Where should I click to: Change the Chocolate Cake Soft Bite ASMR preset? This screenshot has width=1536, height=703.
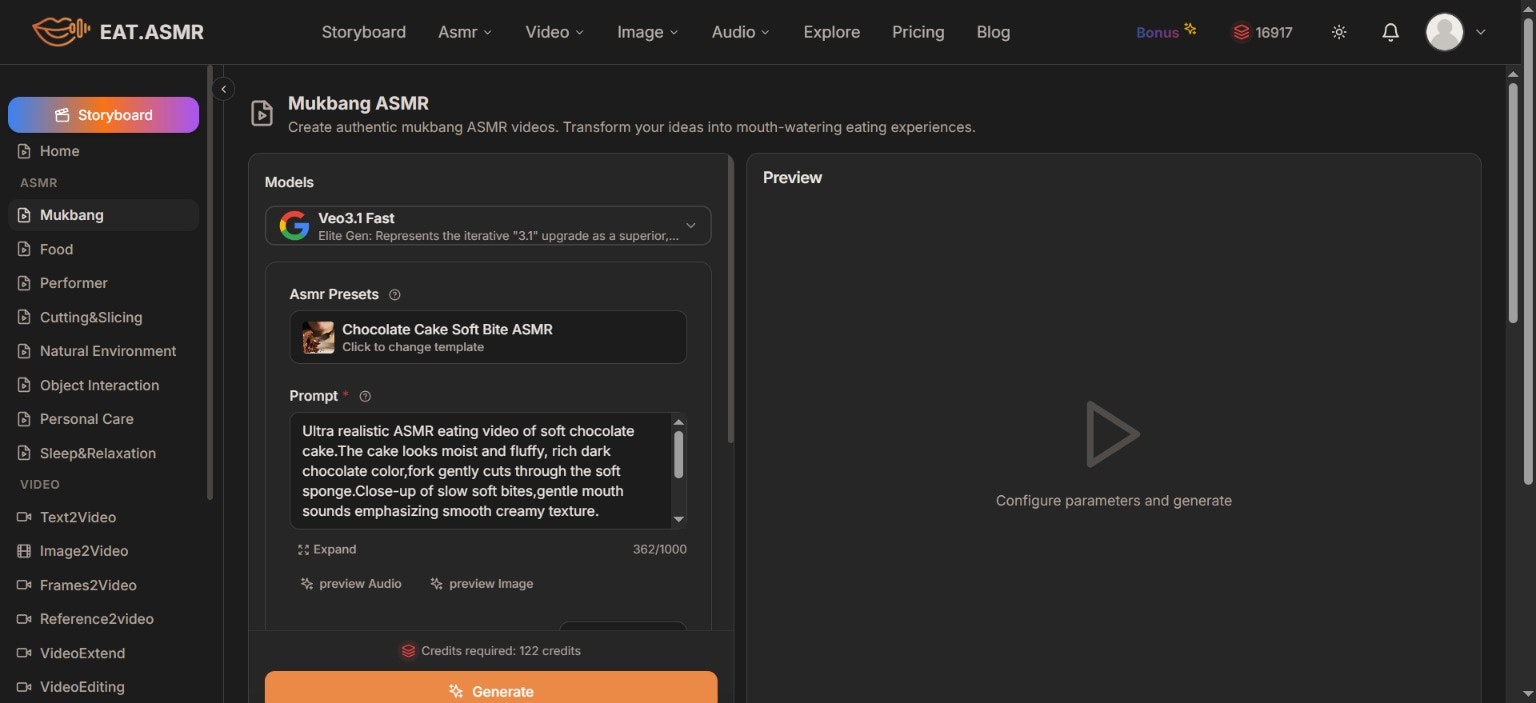tap(488, 337)
